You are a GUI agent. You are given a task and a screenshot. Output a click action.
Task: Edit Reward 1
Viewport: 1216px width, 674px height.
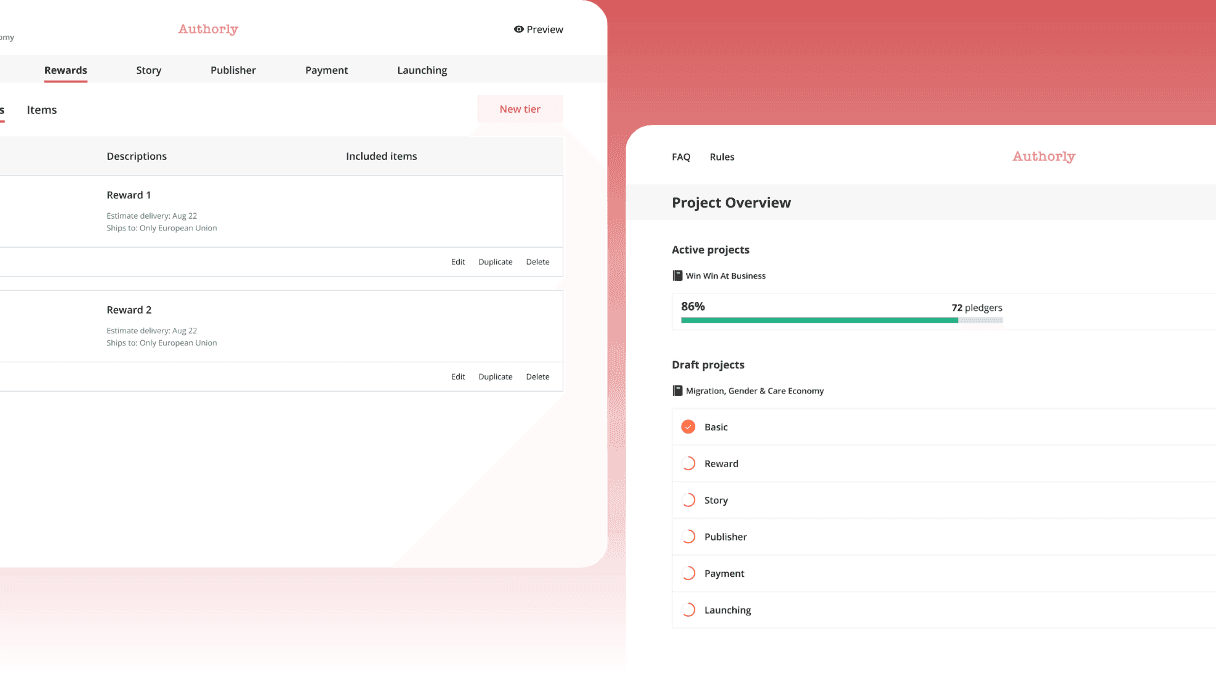point(458,262)
